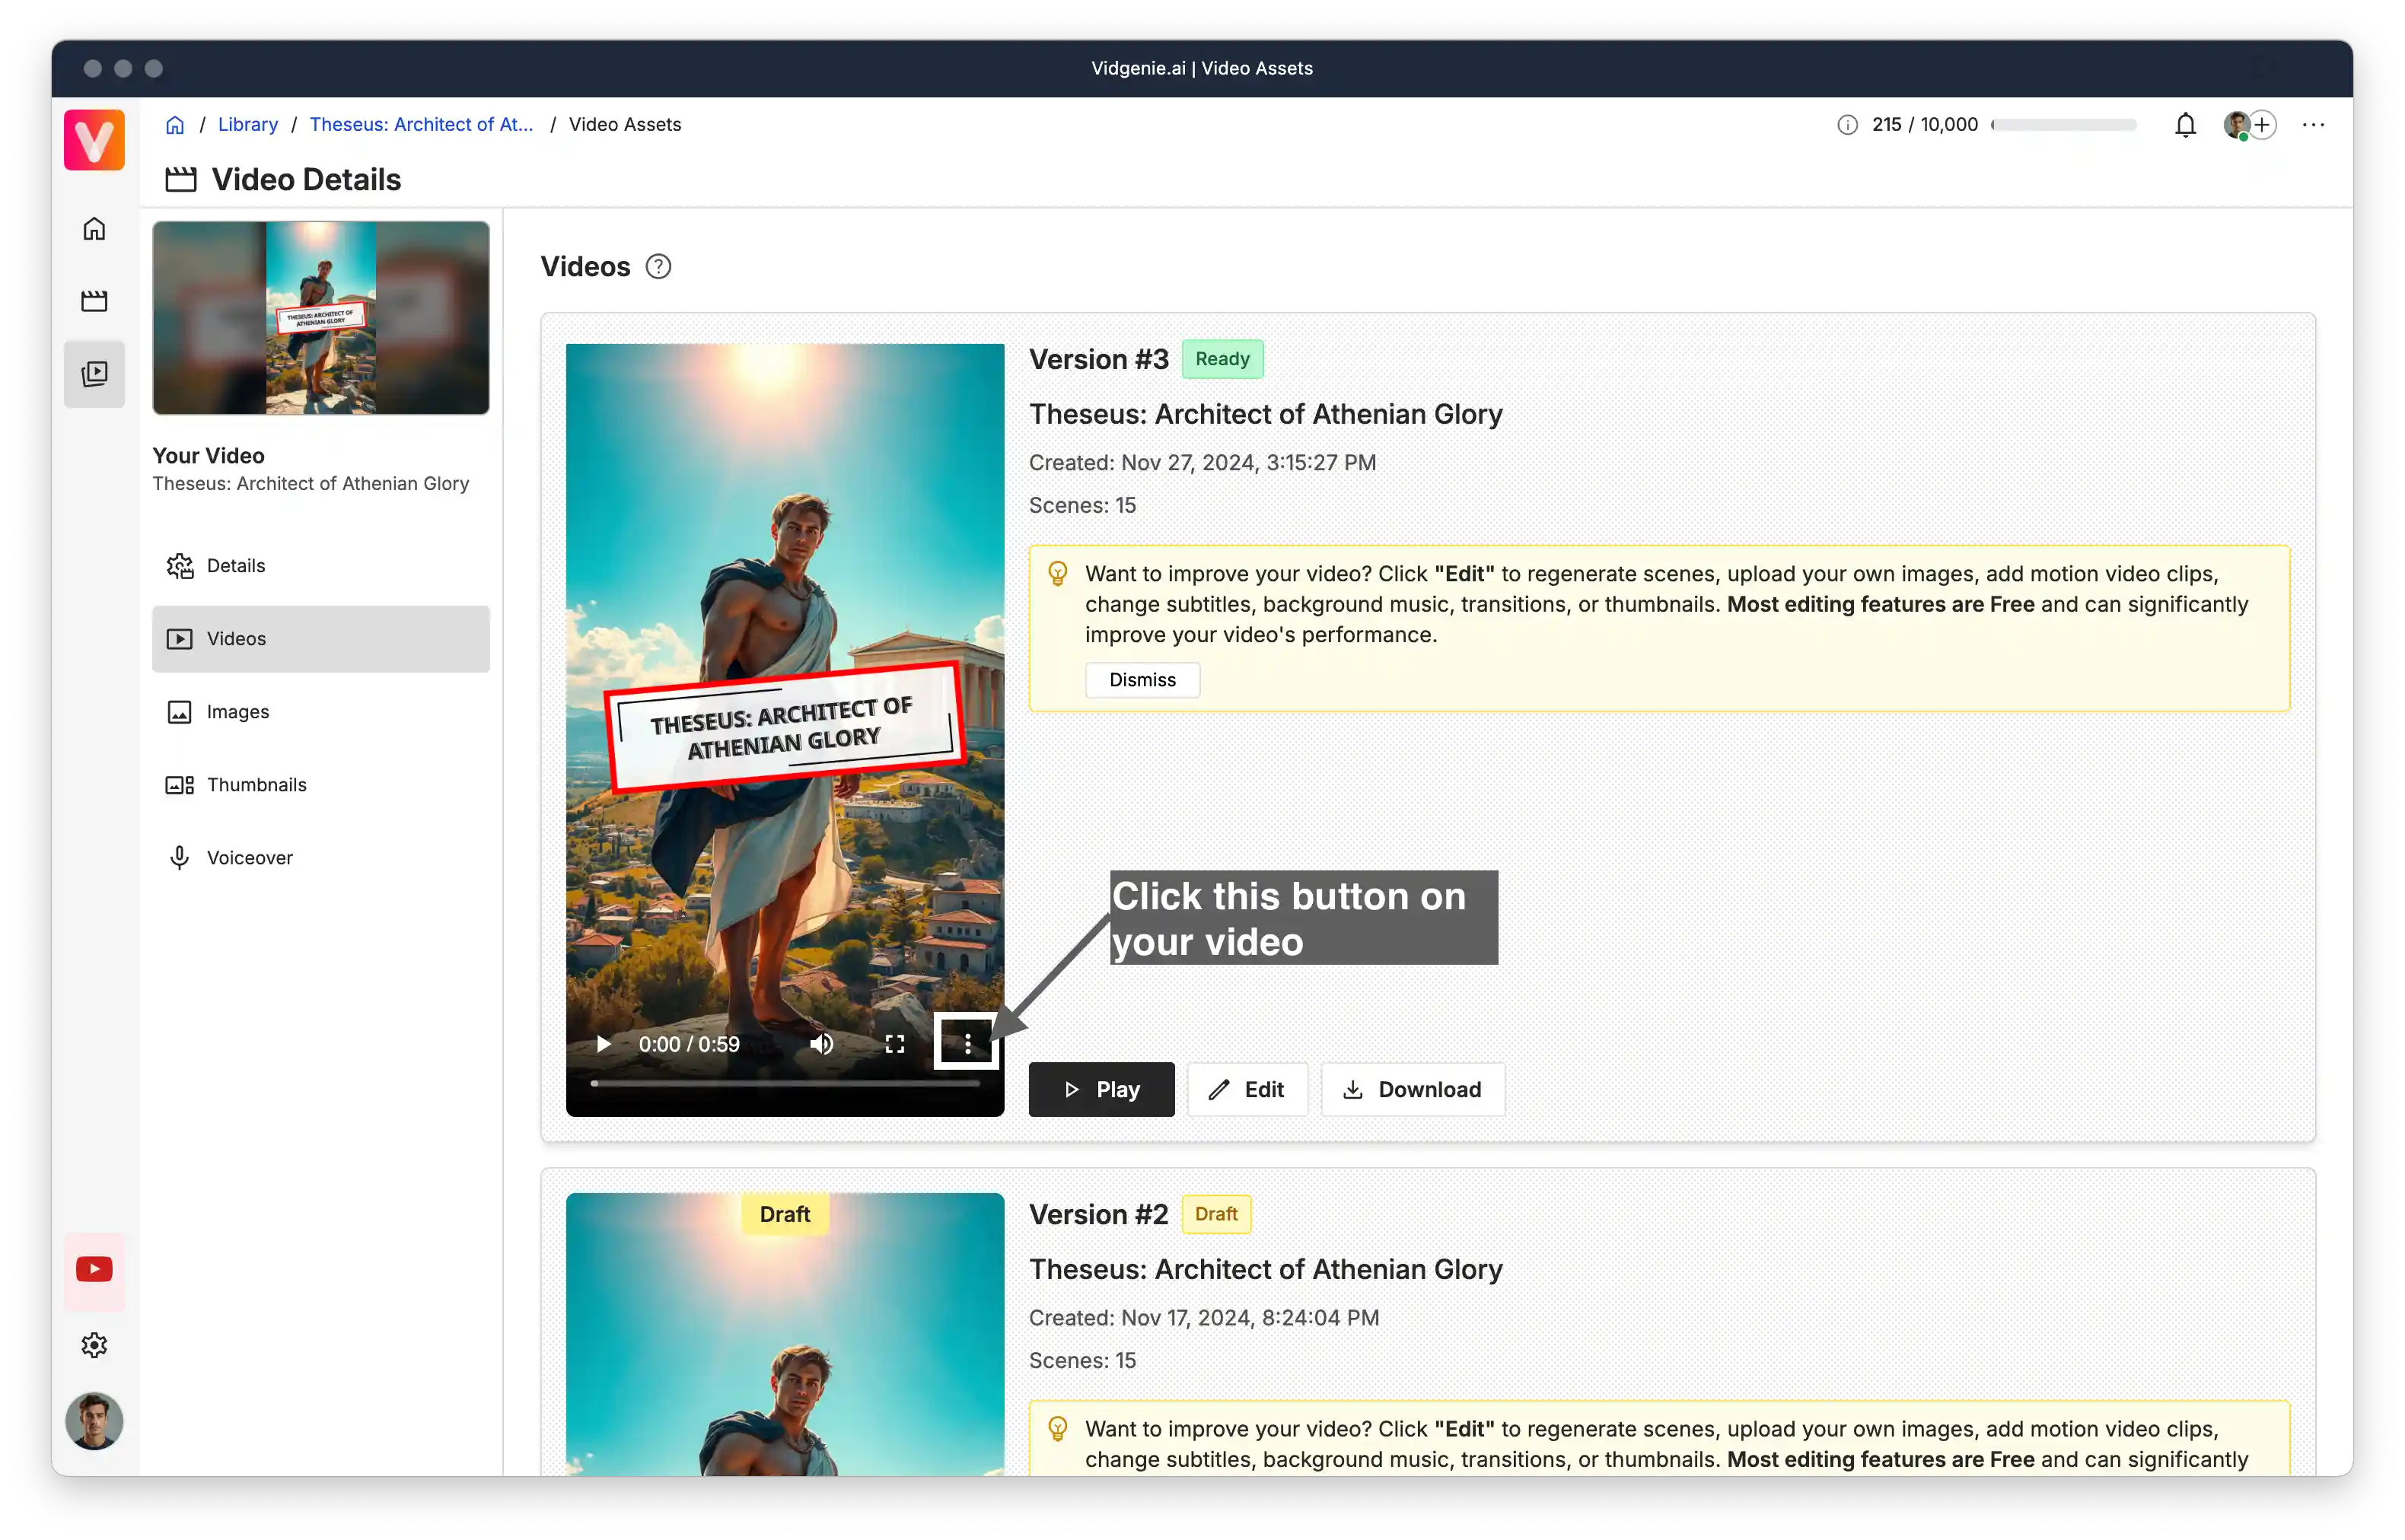2405x1540 pixels.
Task: Dismiss the edit tip banner
Action: [1142, 680]
